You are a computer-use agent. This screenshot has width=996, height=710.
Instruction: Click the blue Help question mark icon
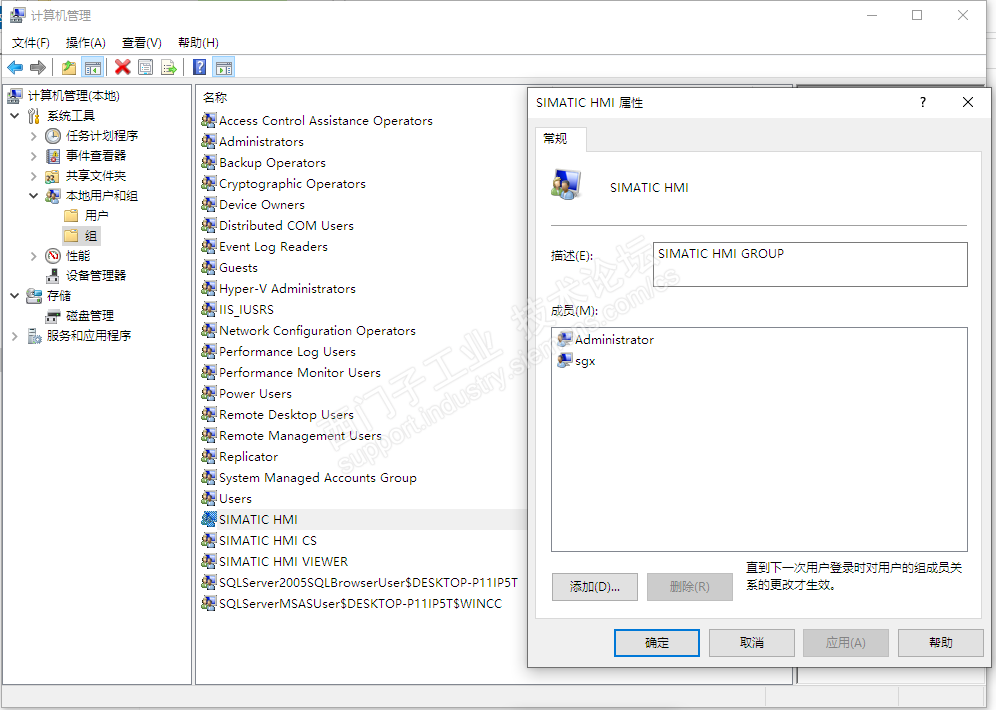pyautogui.click(x=199, y=67)
